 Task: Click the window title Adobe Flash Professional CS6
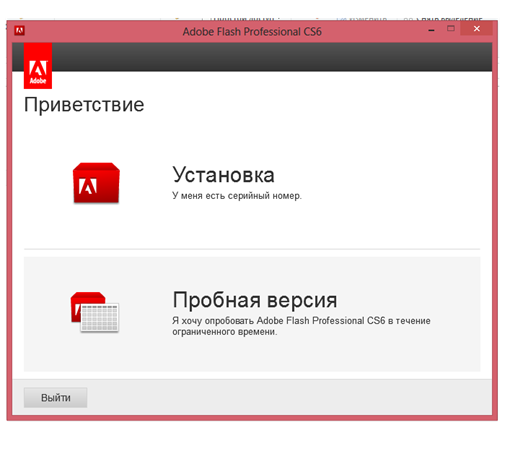pos(252,32)
